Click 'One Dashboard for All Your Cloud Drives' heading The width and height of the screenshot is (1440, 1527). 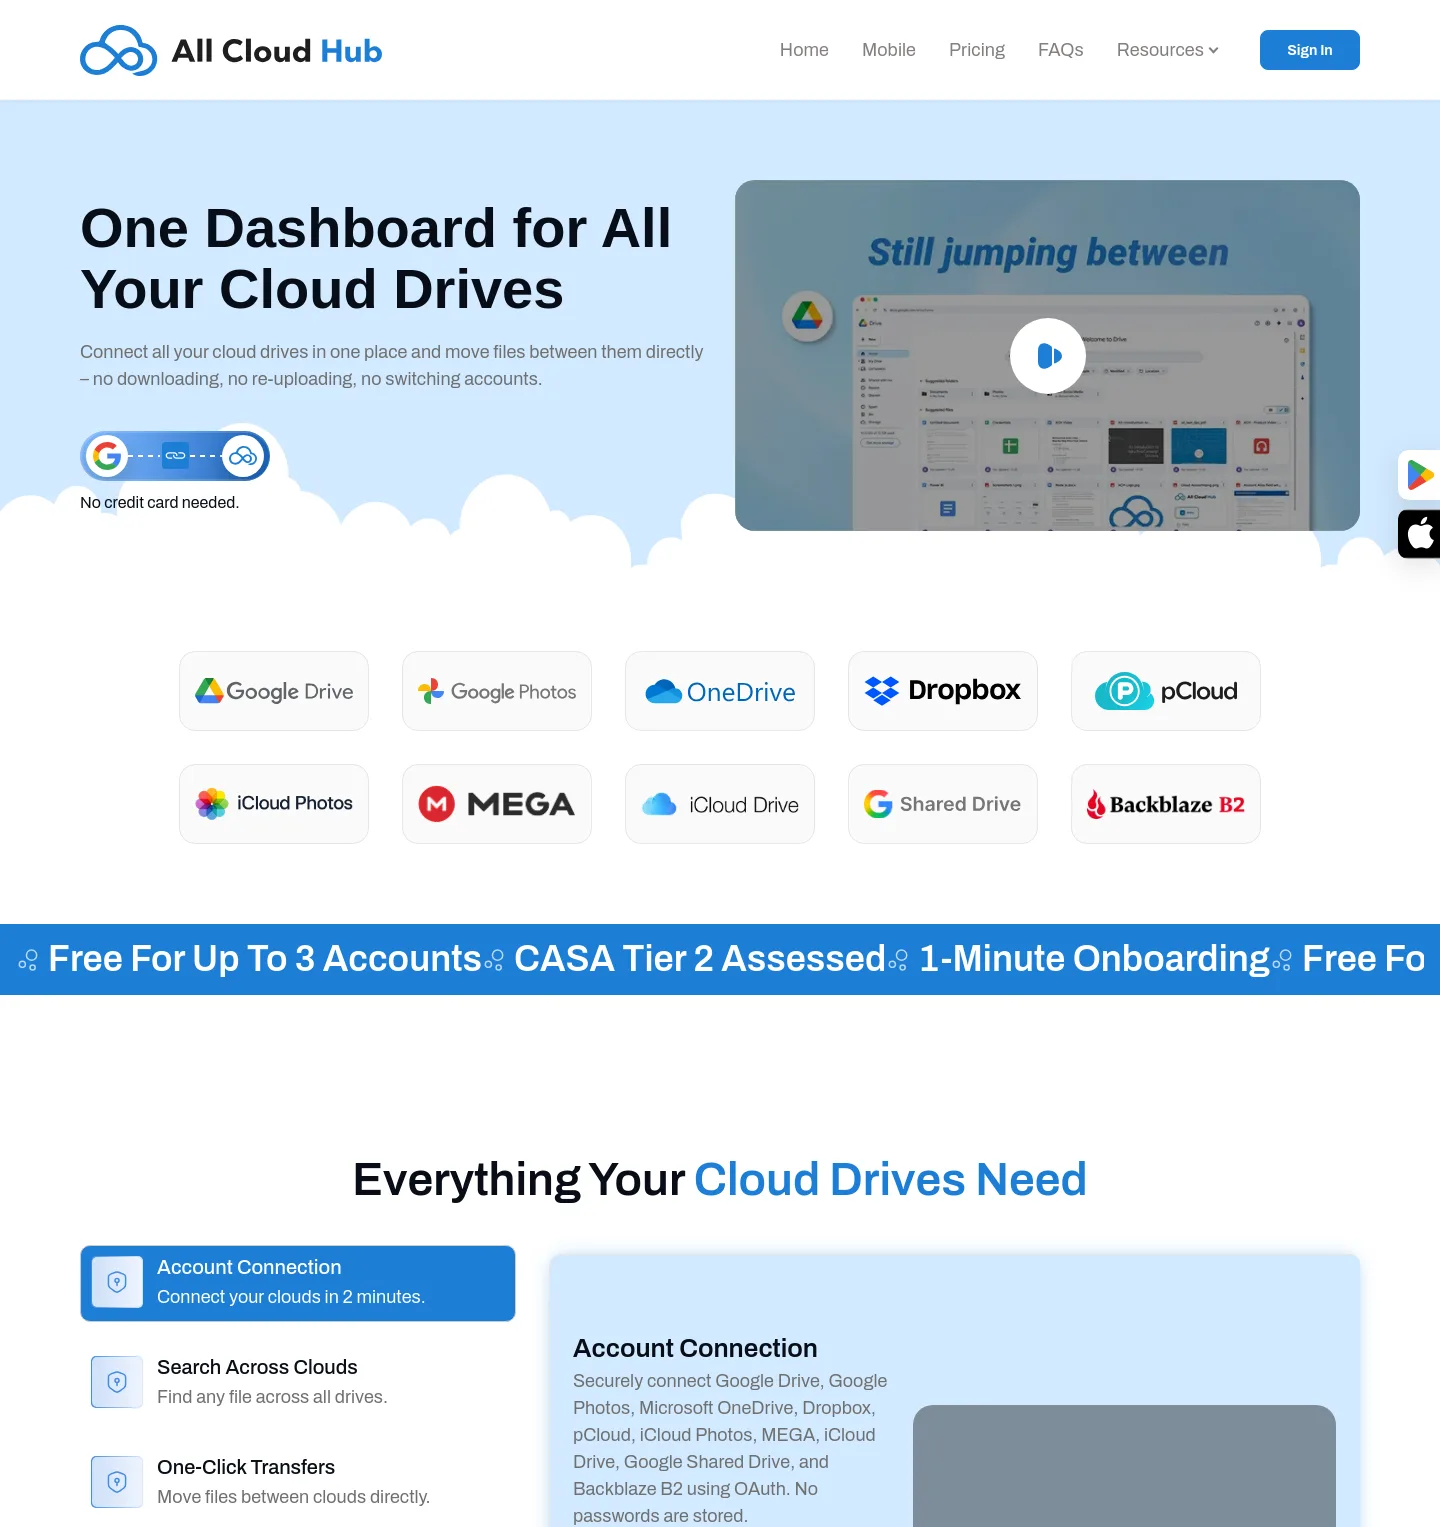click(x=376, y=259)
